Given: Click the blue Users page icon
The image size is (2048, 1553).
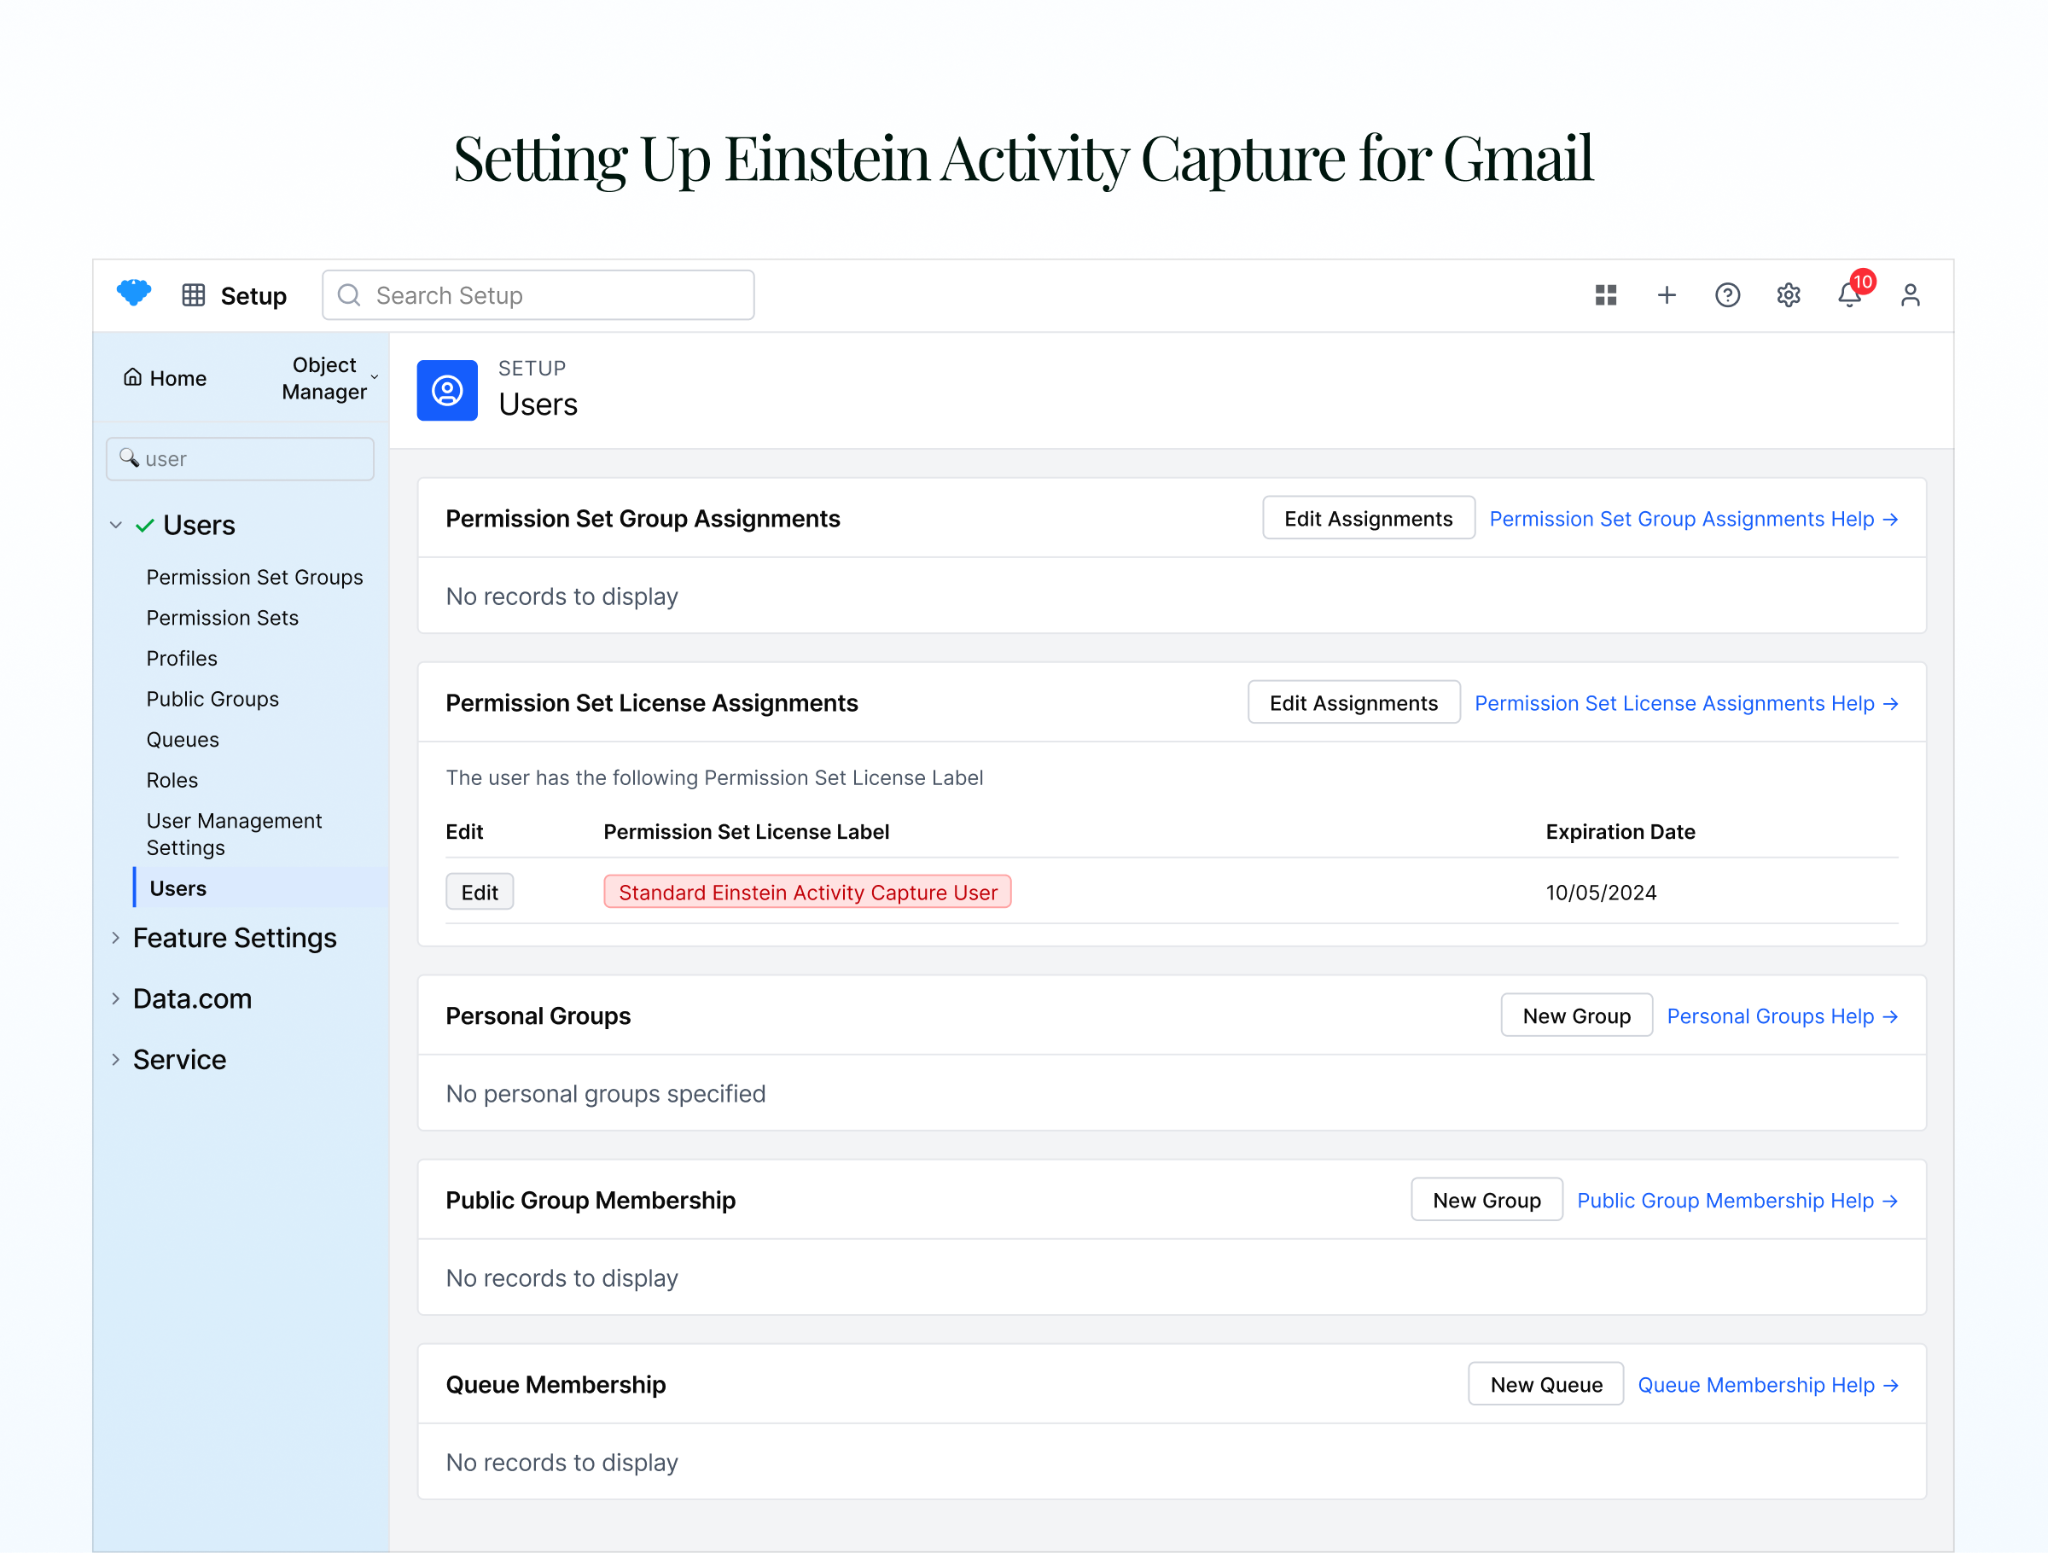Looking at the screenshot, I should tap(447, 390).
